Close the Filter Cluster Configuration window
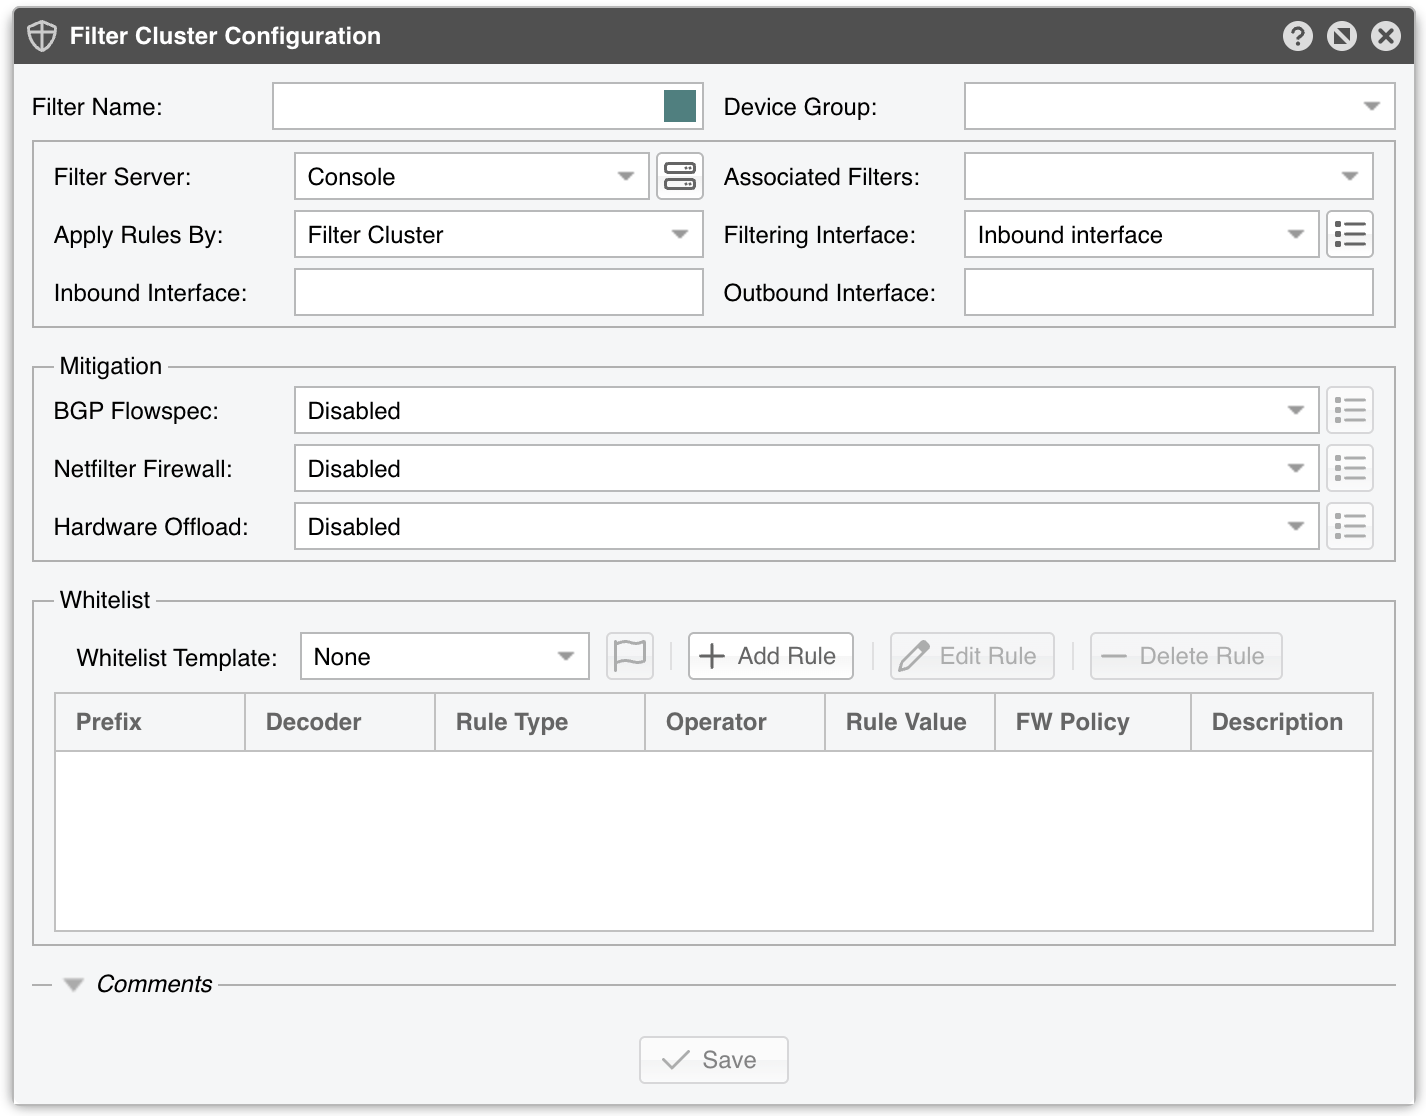1426x1116 pixels. tap(1385, 36)
